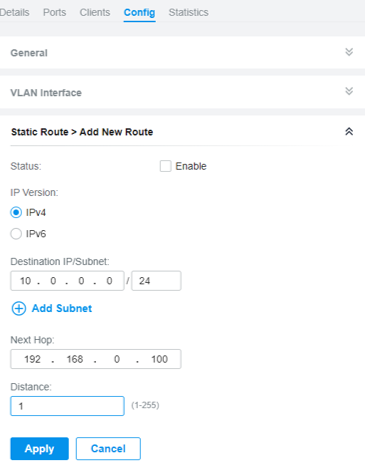Click the subnet mask field showing 24
This screenshot has width=365, height=474.
click(156, 281)
